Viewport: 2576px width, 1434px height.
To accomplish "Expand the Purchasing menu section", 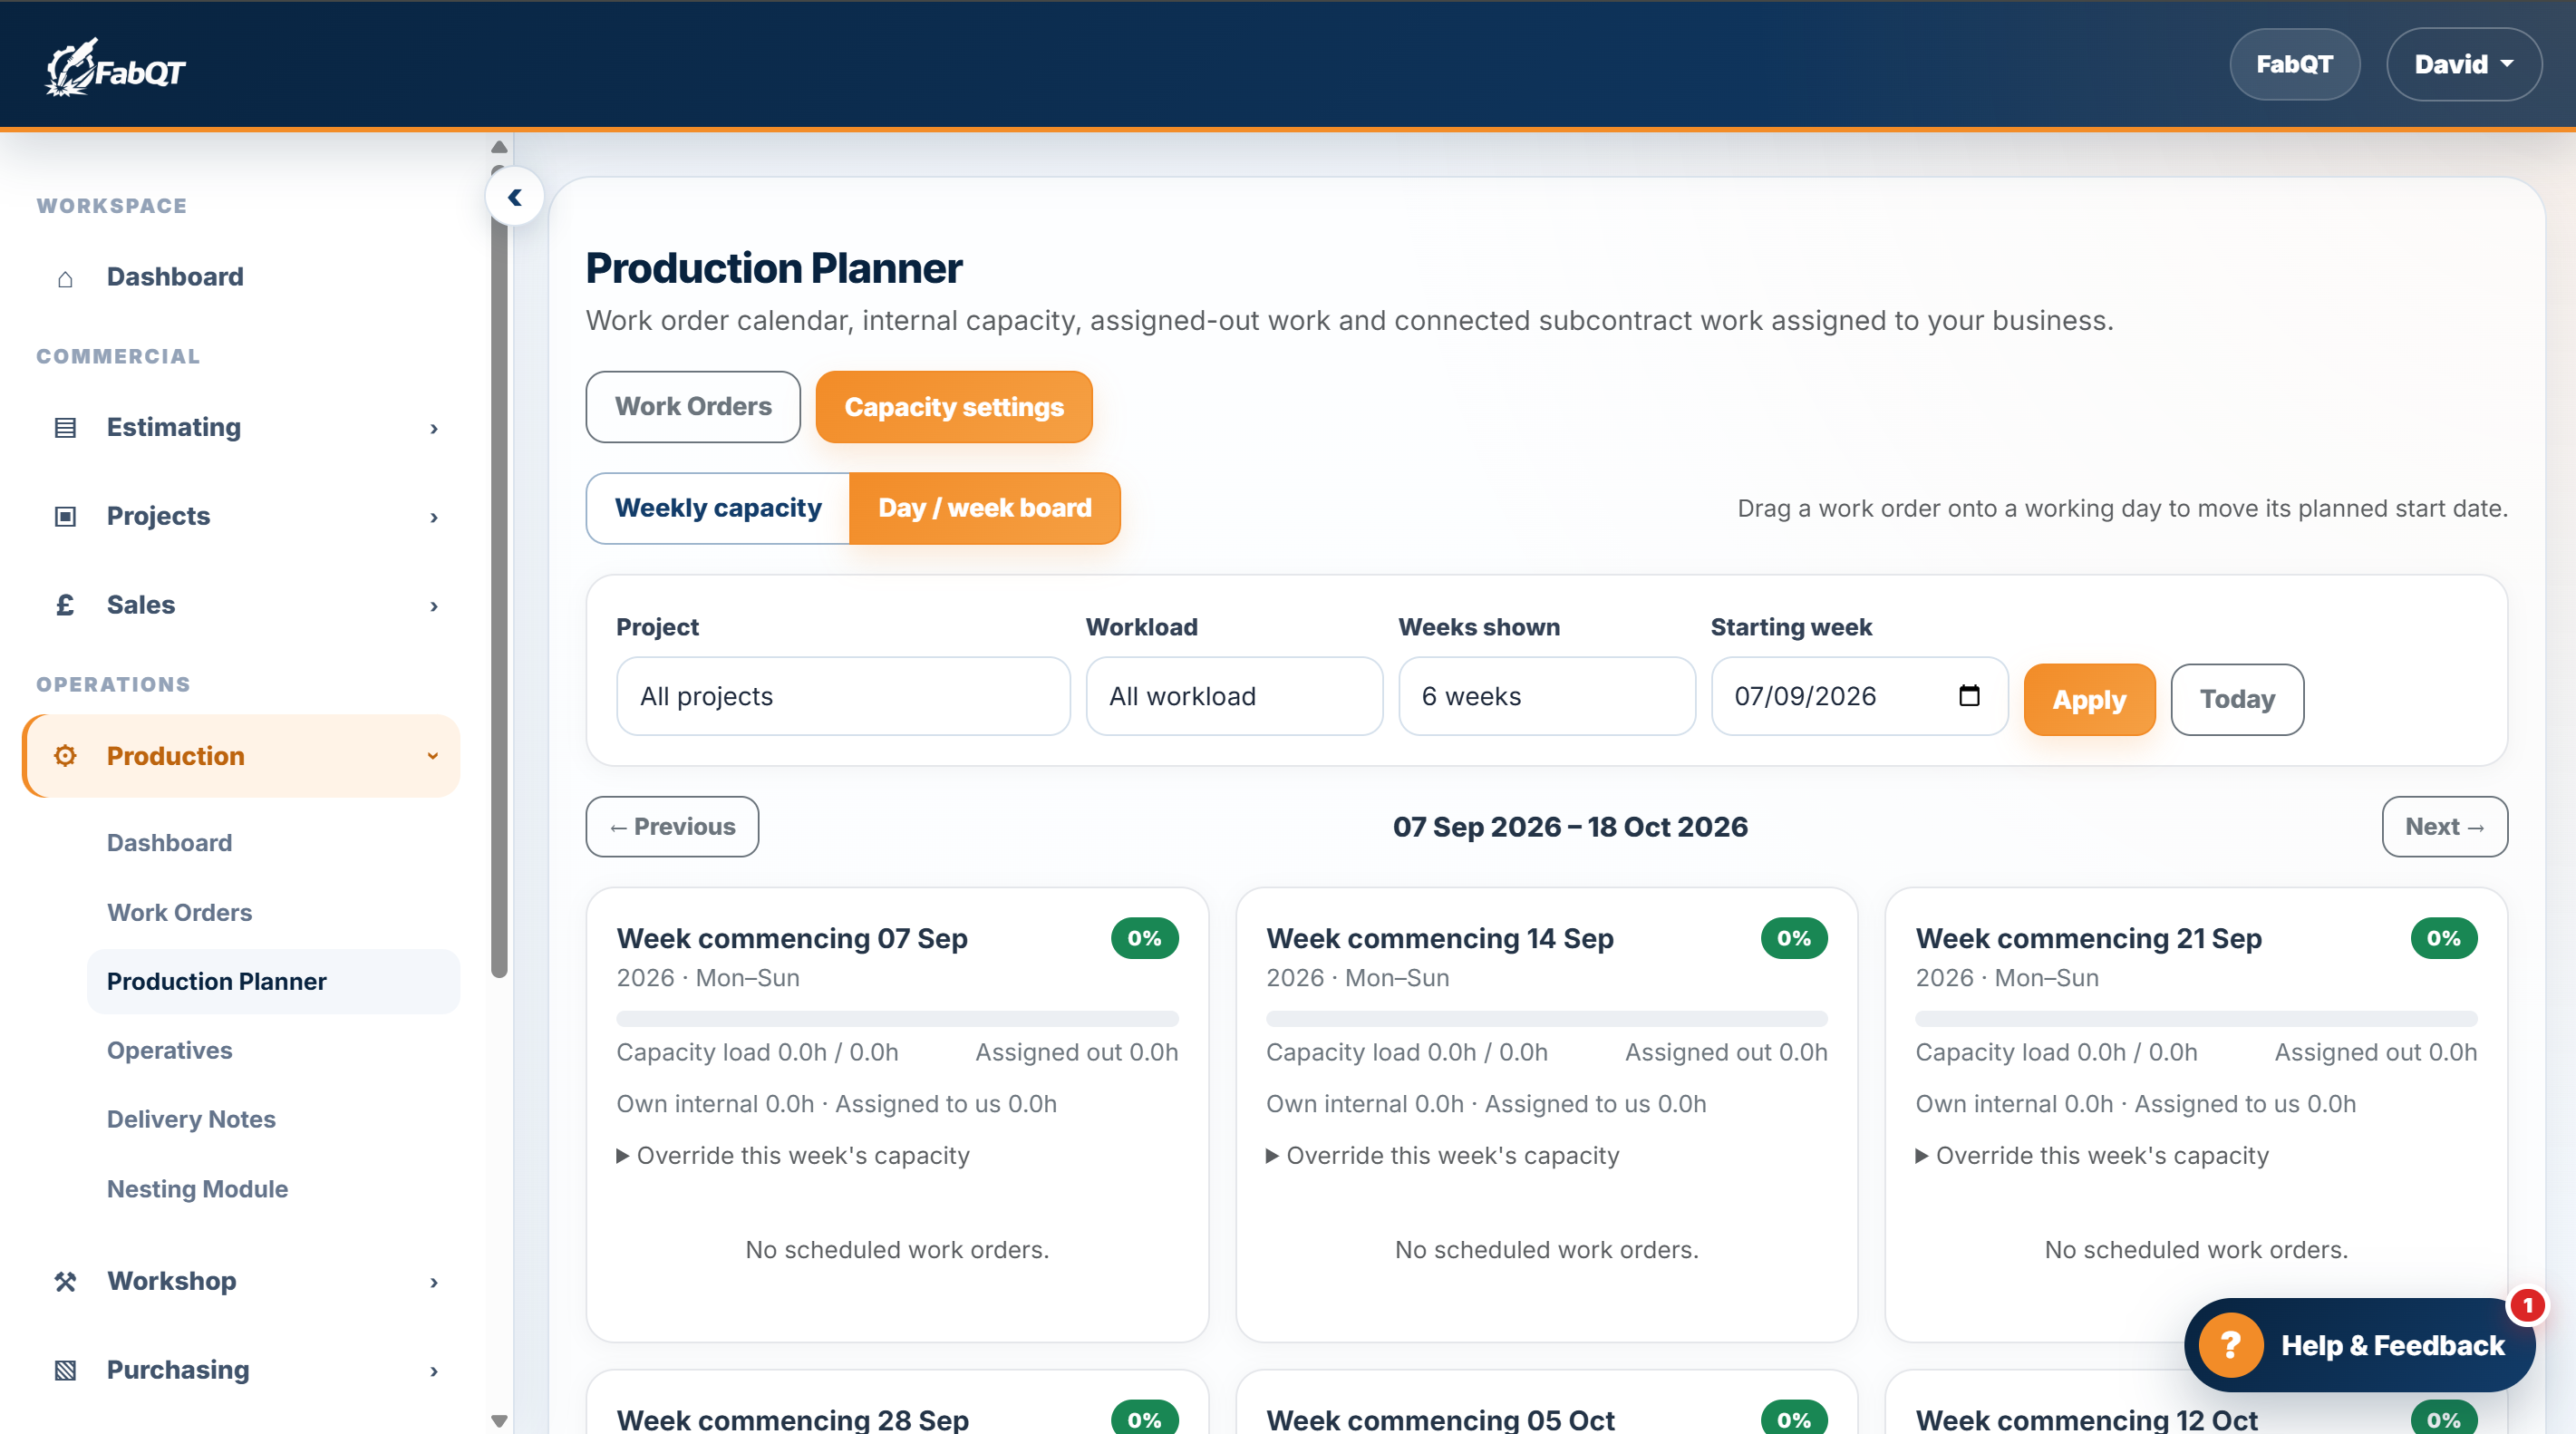I will (x=434, y=1371).
